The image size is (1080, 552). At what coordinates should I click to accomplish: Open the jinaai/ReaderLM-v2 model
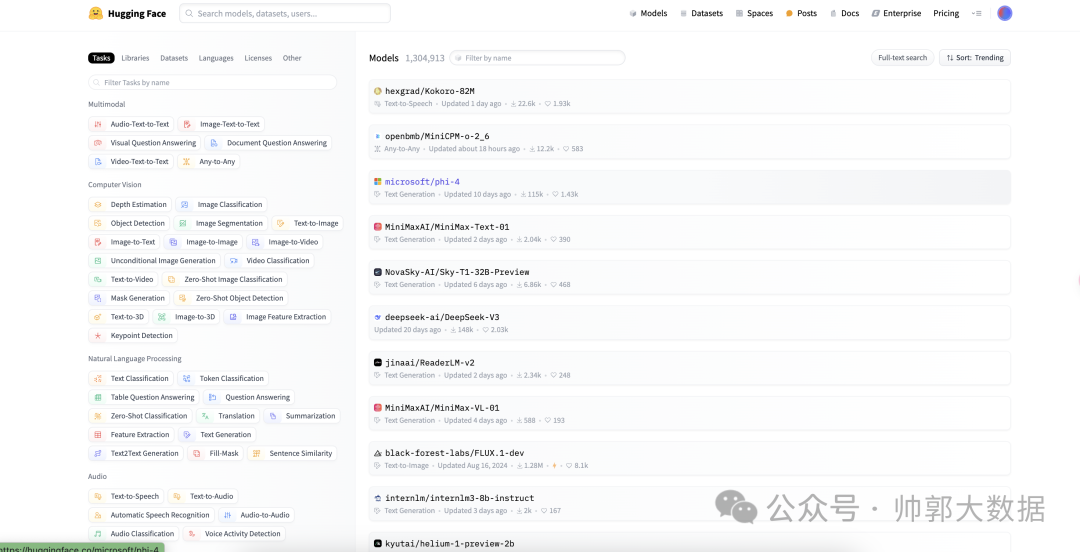click(689, 368)
